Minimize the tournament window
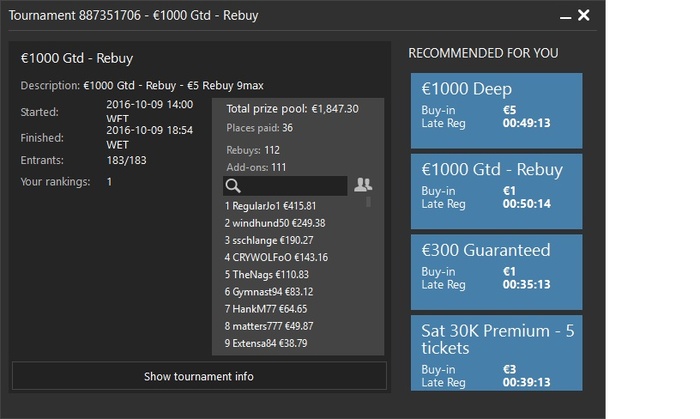This screenshot has width=700, height=419. (x=565, y=17)
